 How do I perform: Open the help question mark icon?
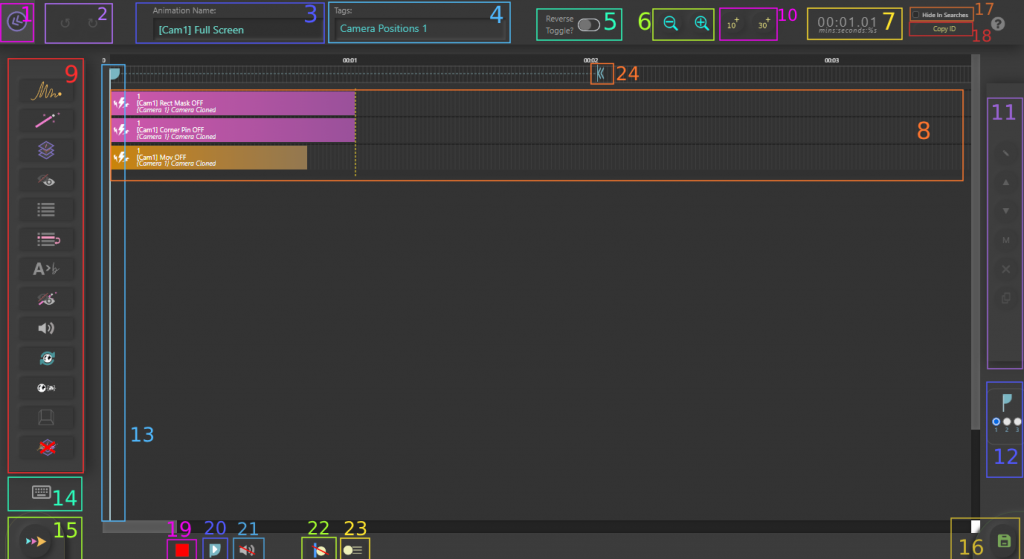(x=997, y=23)
